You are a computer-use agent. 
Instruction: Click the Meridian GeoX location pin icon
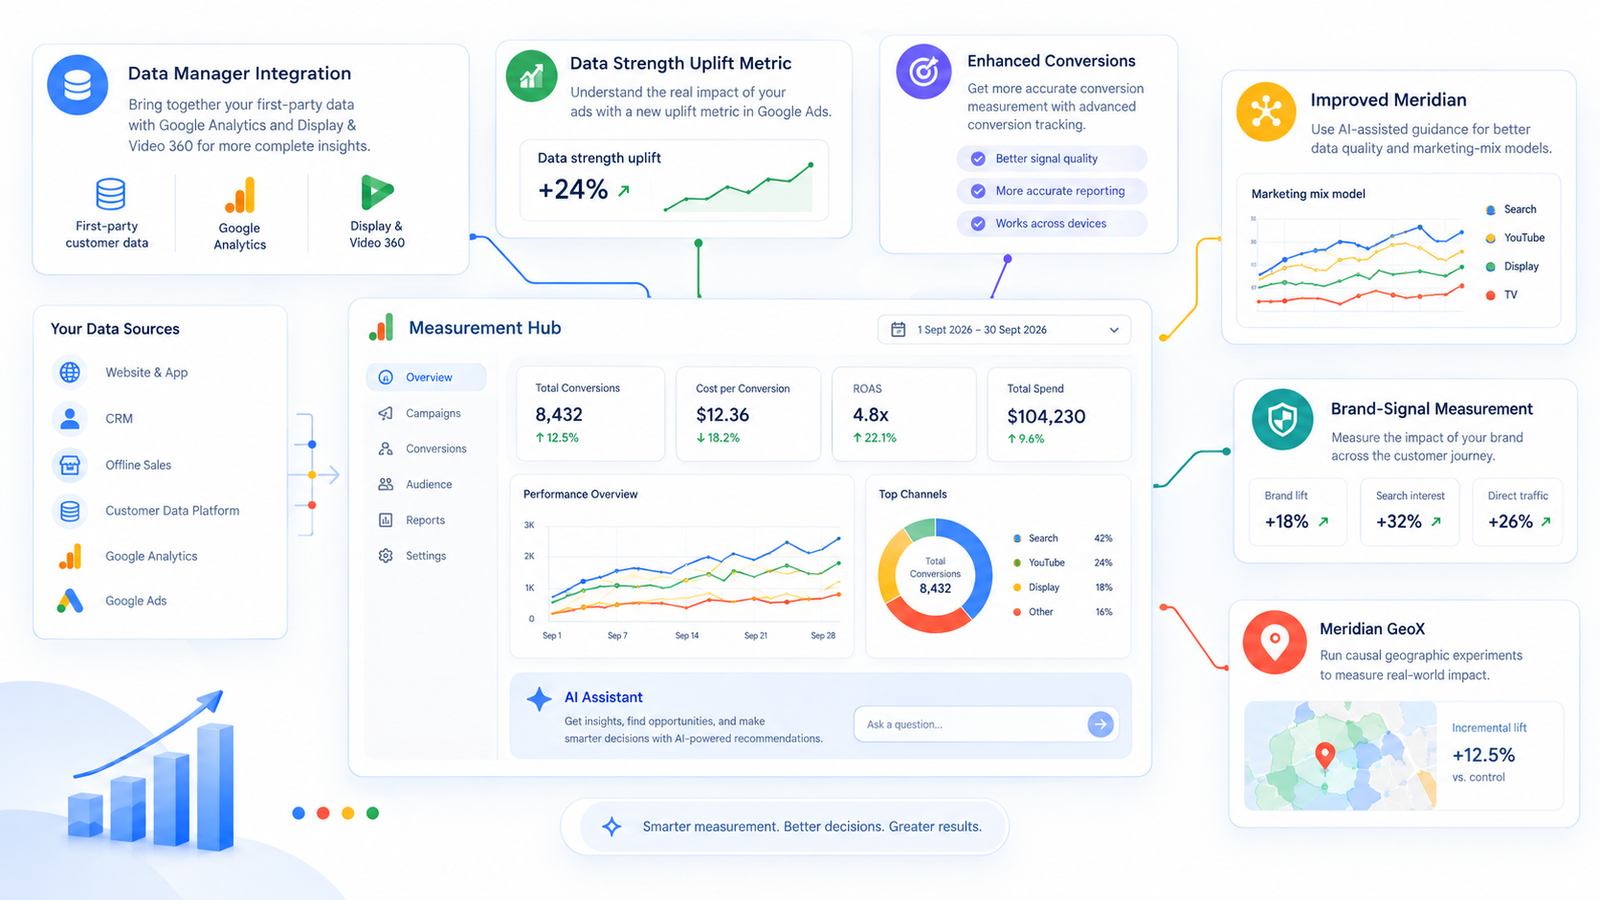pos(1274,642)
